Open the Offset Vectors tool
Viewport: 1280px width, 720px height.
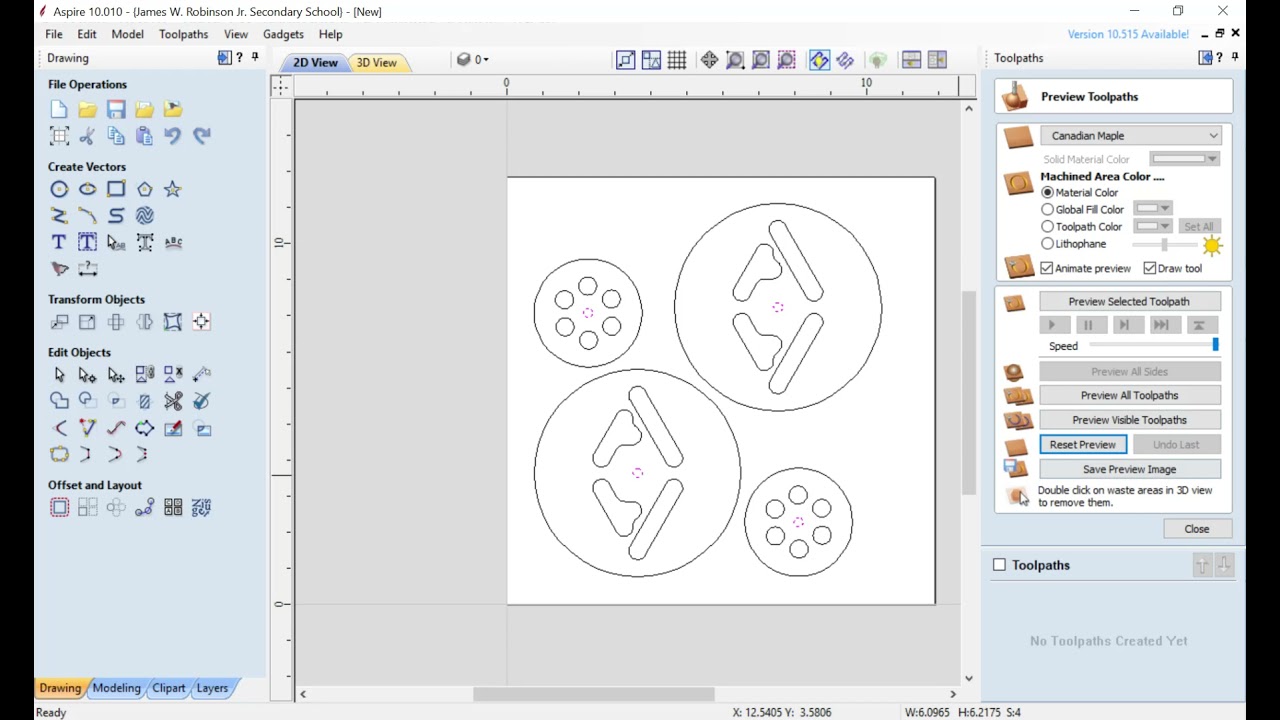pyautogui.click(x=59, y=508)
